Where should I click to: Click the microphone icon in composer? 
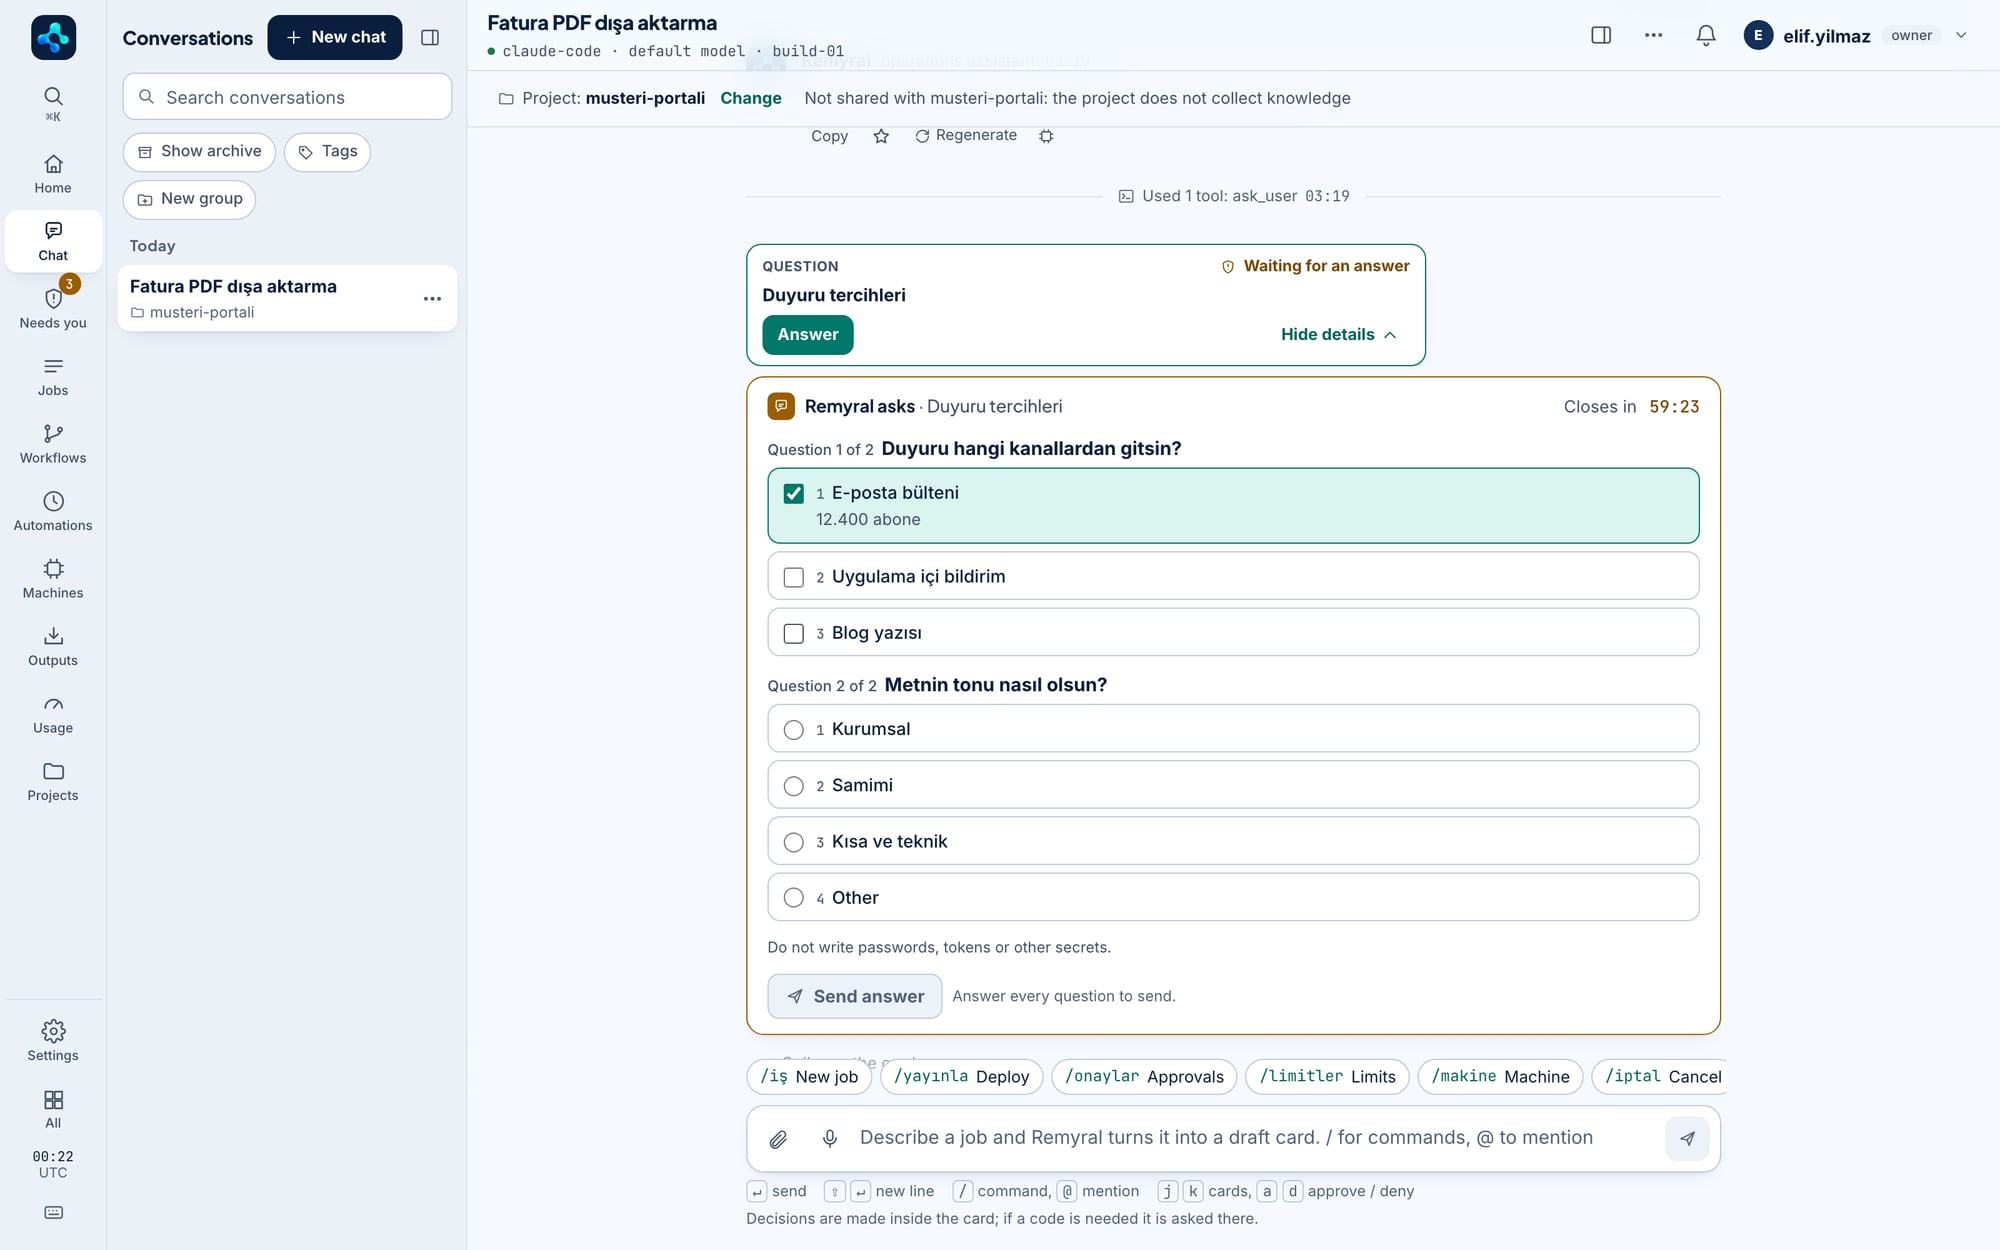[830, 1138]
